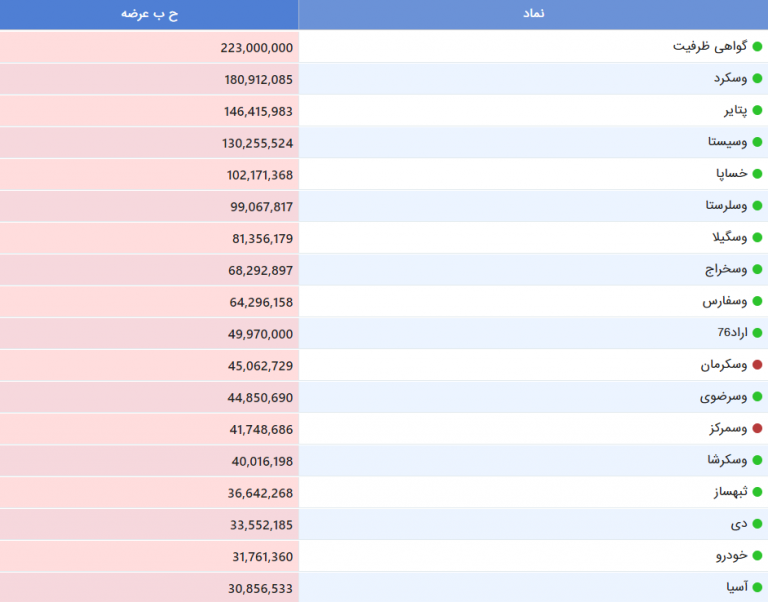This screenshot has height=602, width=768.
Task: Click green status dot beside وسرضوی
Action: (x=757, y=397)
